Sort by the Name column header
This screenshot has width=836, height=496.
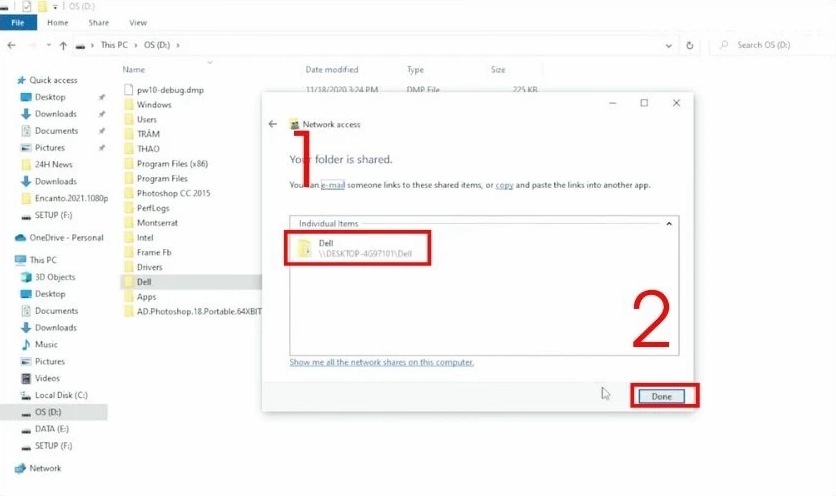pyautogui.click(x=133, y=69)
